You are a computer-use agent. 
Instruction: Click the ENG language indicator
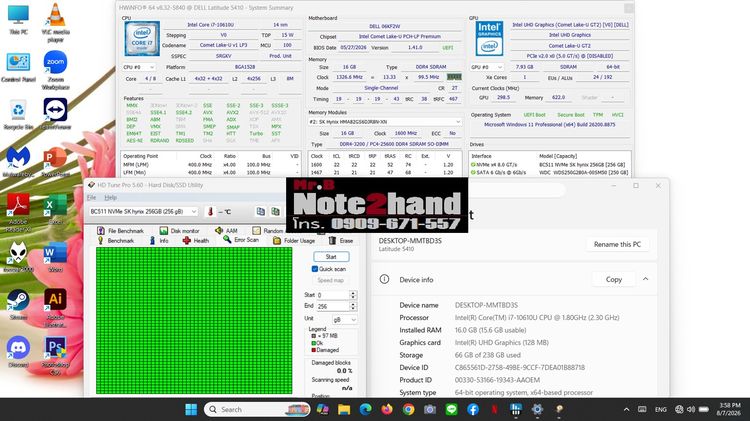[x=661, y=410]
